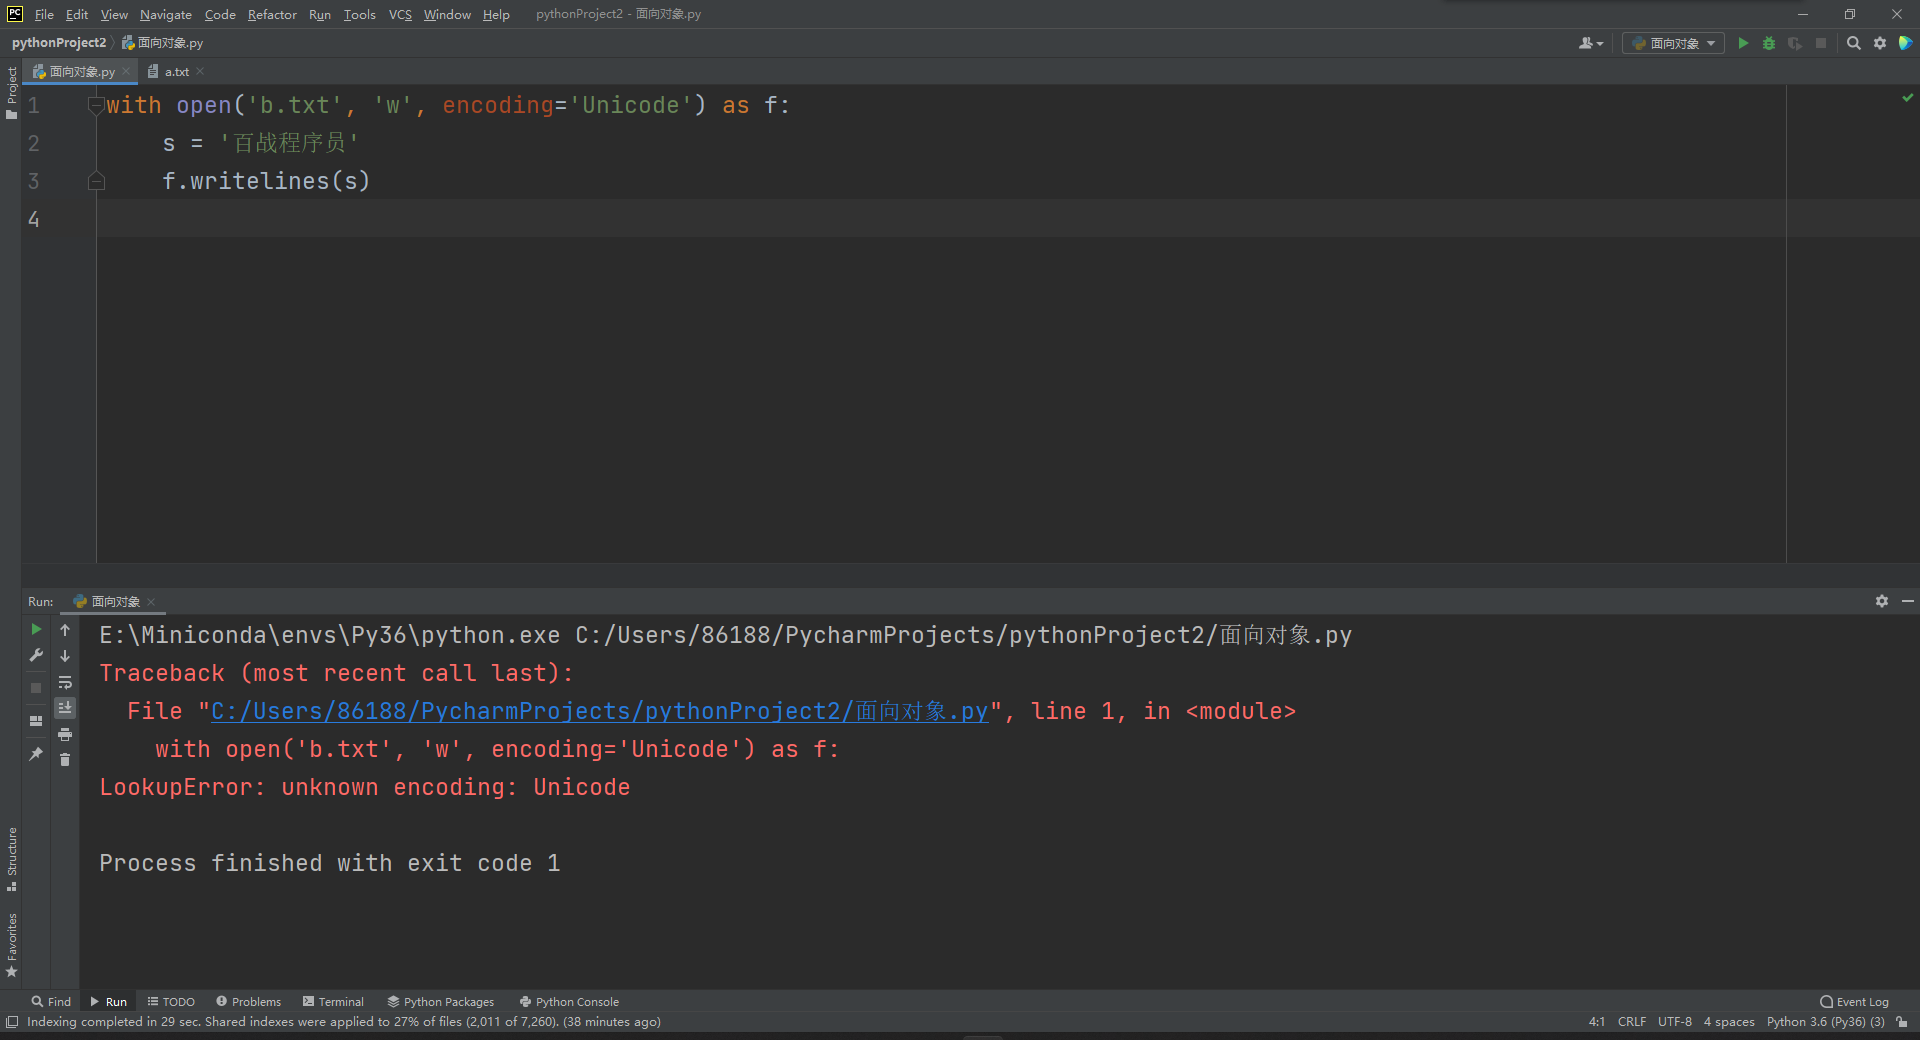Click the Code With Me colorful icon

coord(1905,43)
